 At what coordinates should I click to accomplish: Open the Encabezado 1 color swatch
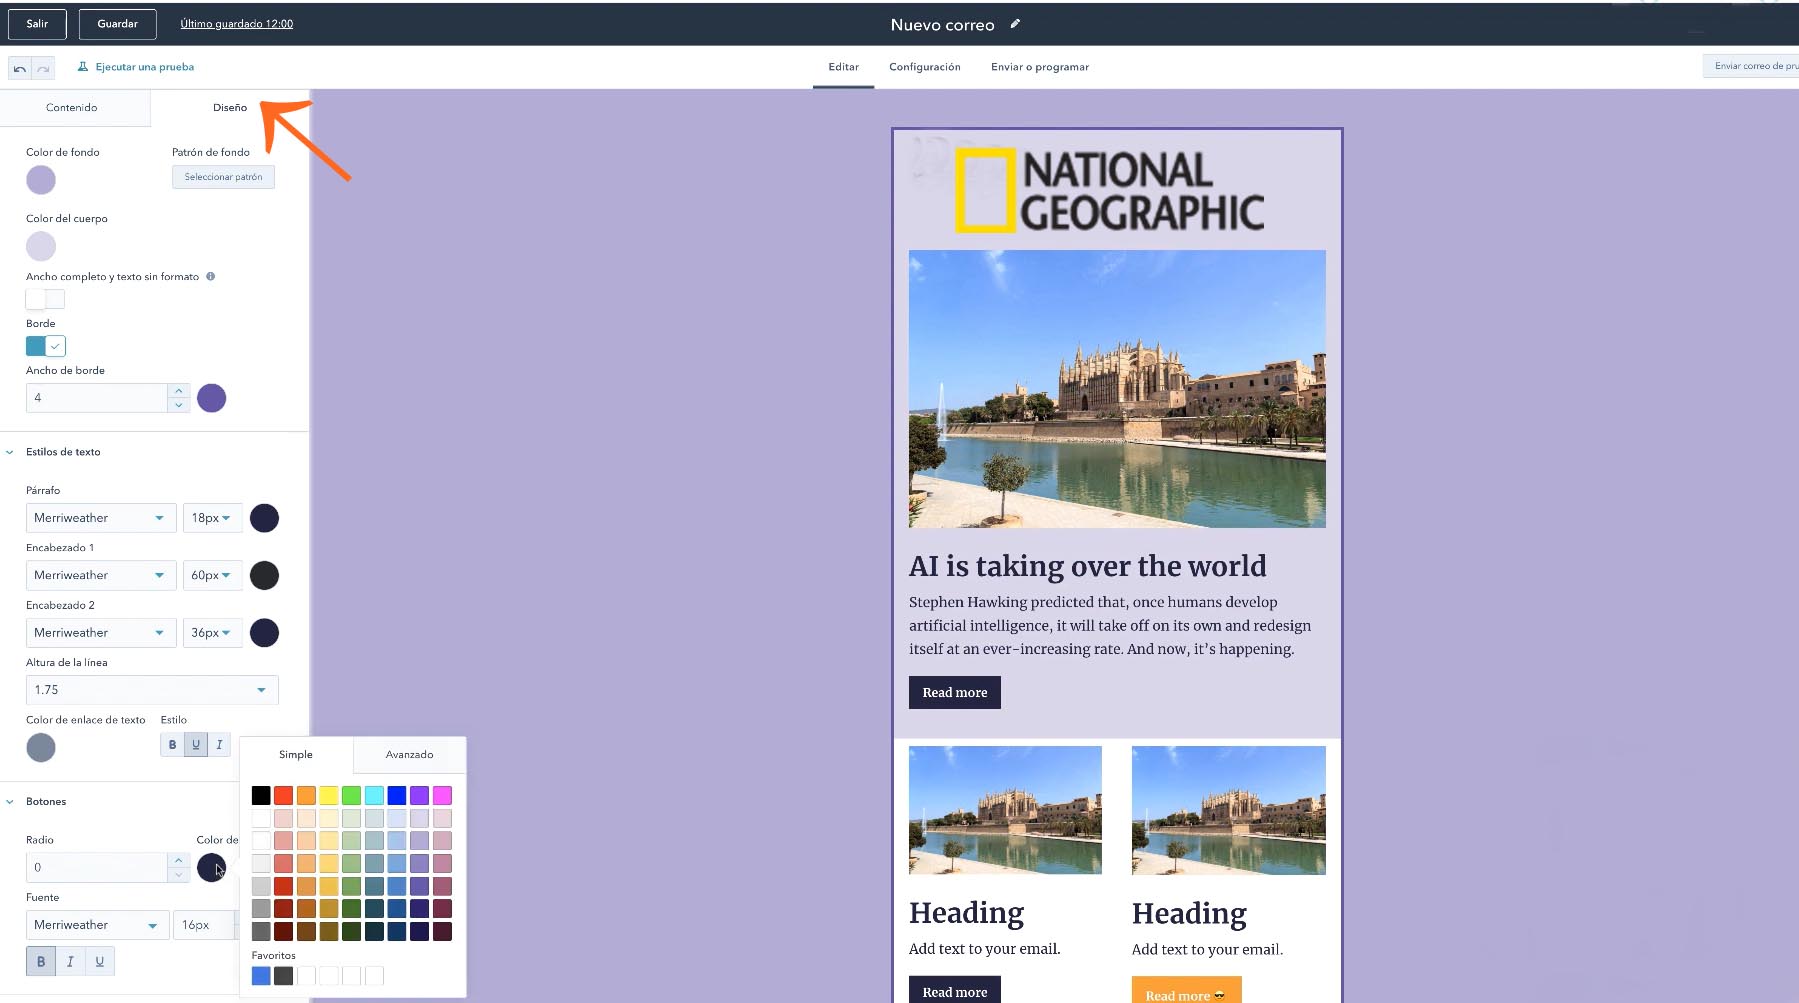(264, 575)
